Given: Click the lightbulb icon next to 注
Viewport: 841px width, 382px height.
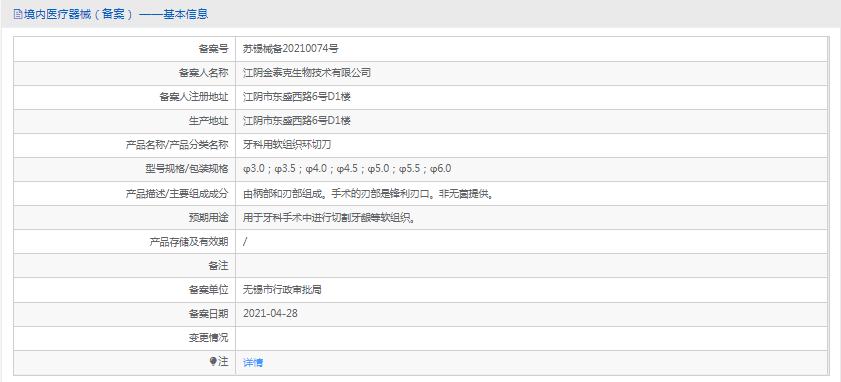Looking at the screenshot, I should [x=213, y=362].
